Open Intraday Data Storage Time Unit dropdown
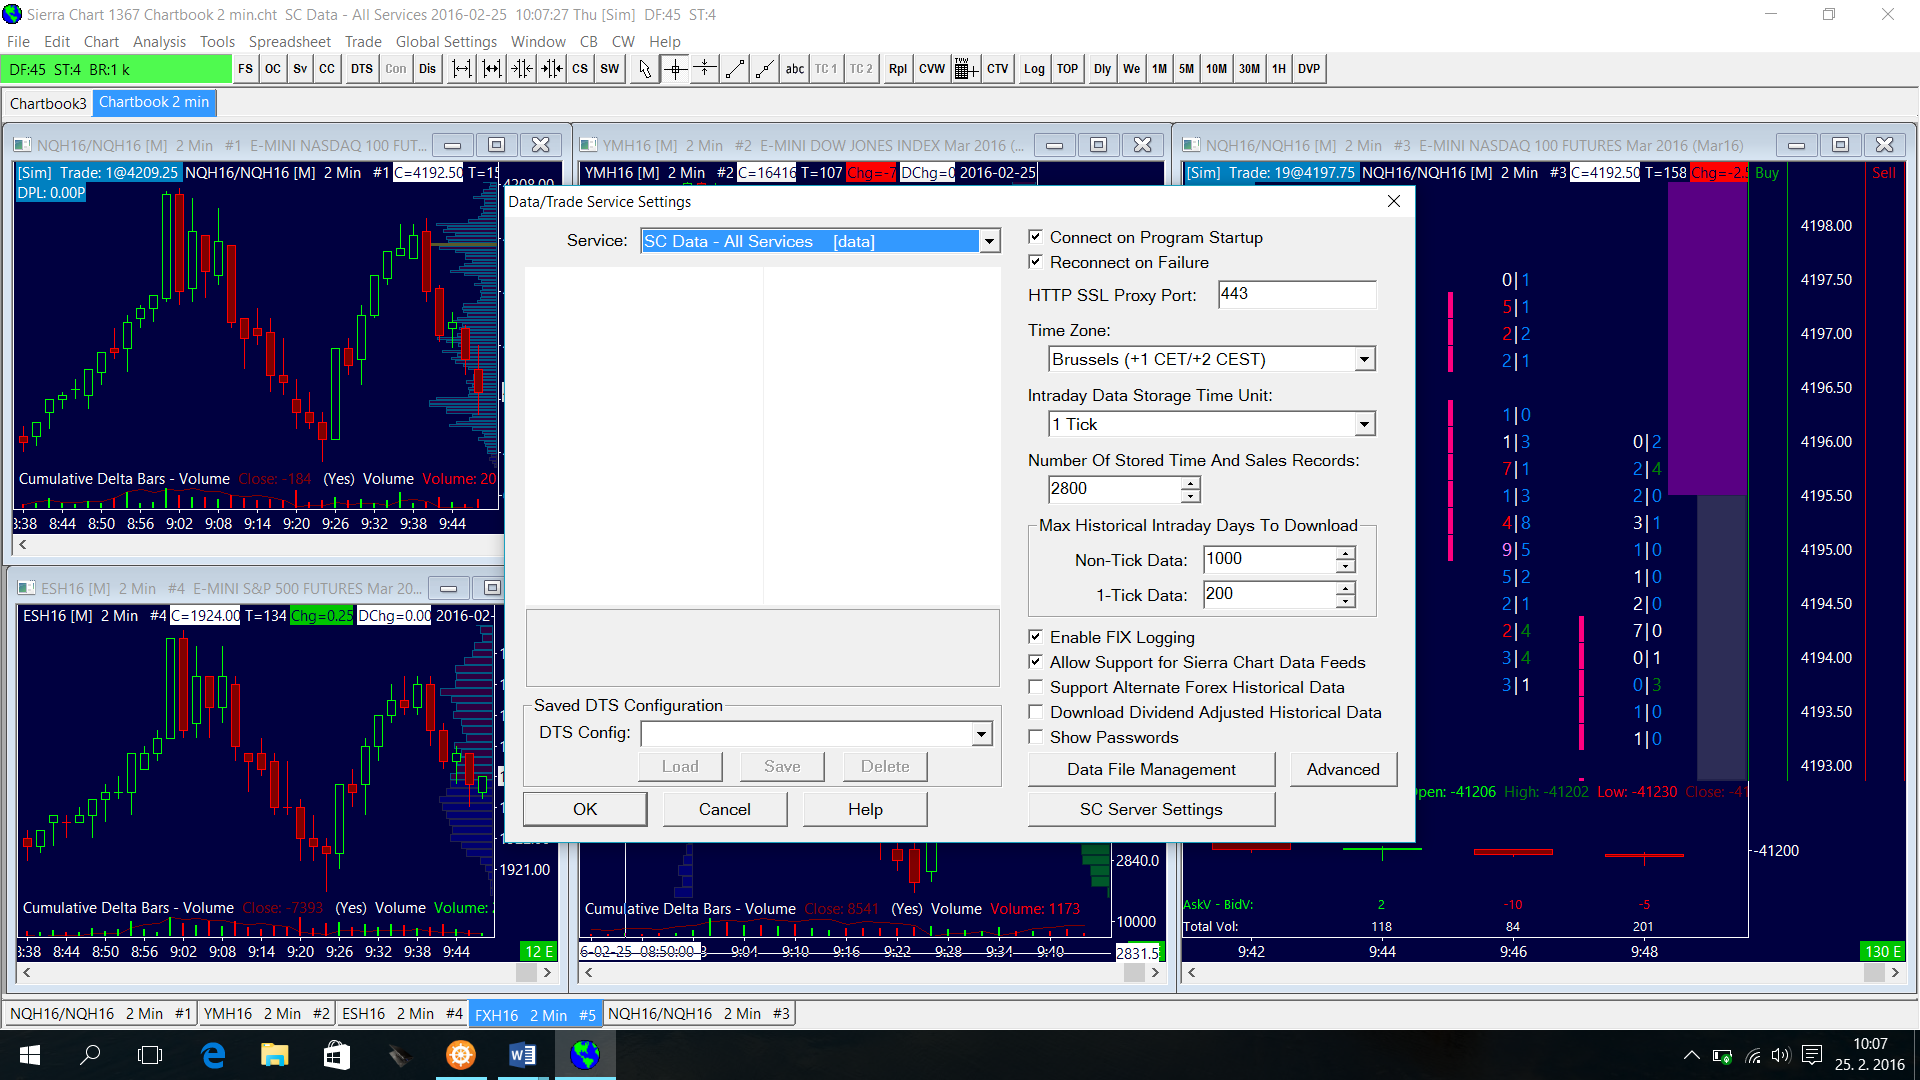1920x1080 pixels. [1364, 424]
